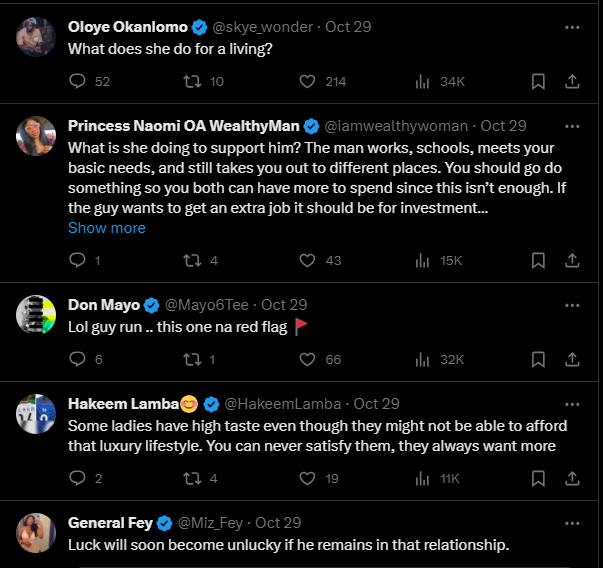View analytics on Hakeem Lamba's 11K views

click(422, 479)
